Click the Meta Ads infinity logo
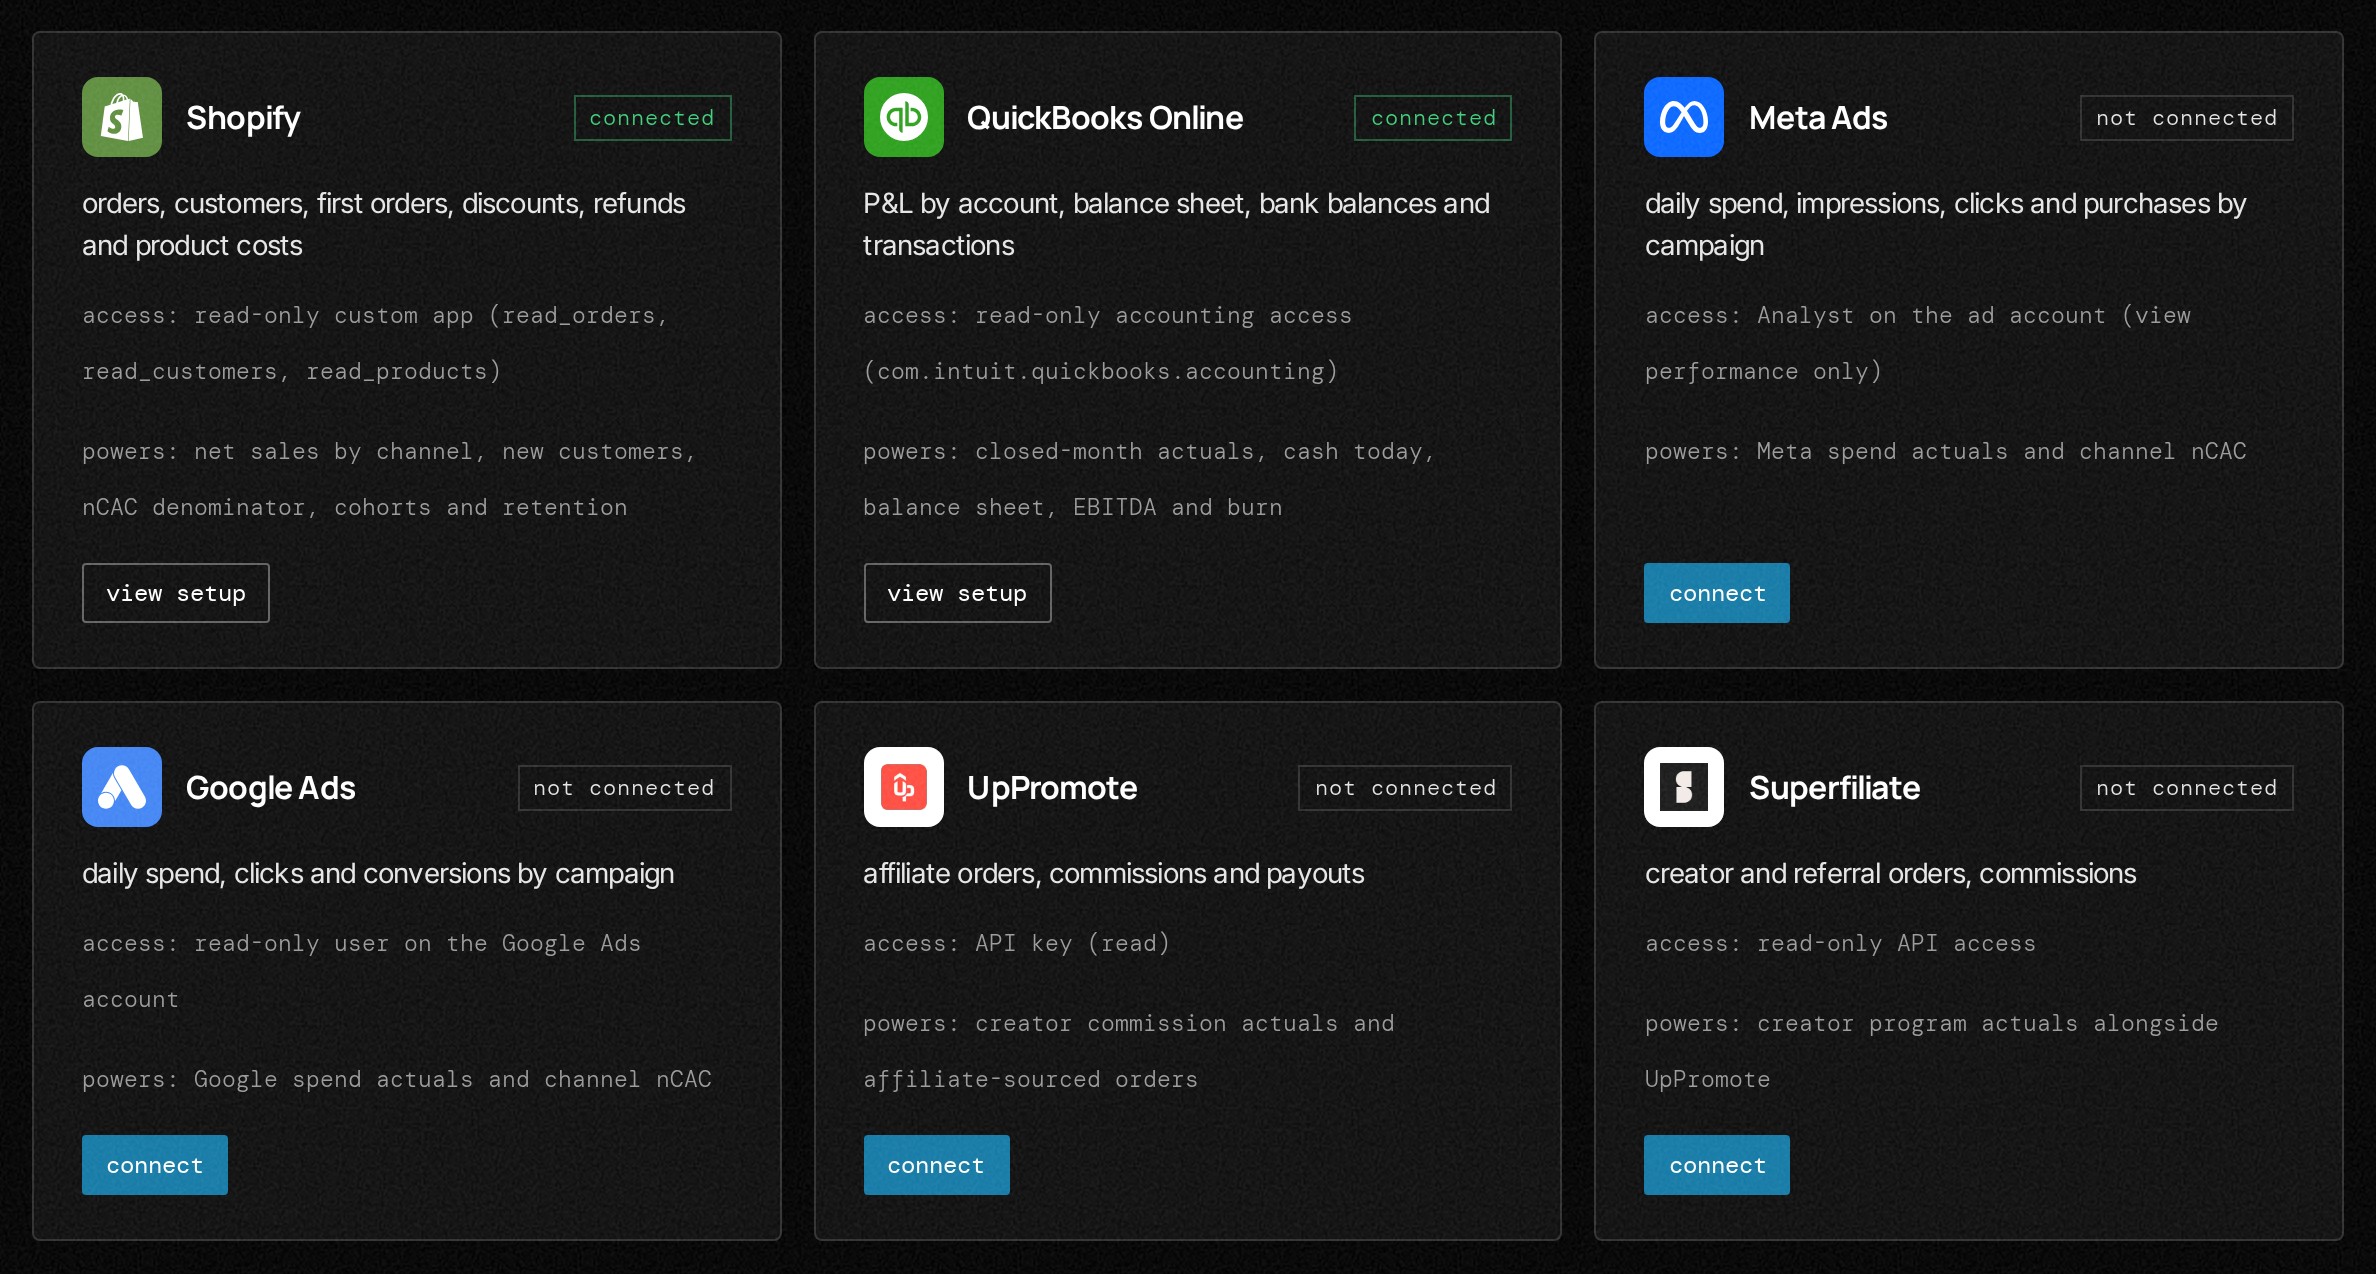 click(x=1684, y=117)
